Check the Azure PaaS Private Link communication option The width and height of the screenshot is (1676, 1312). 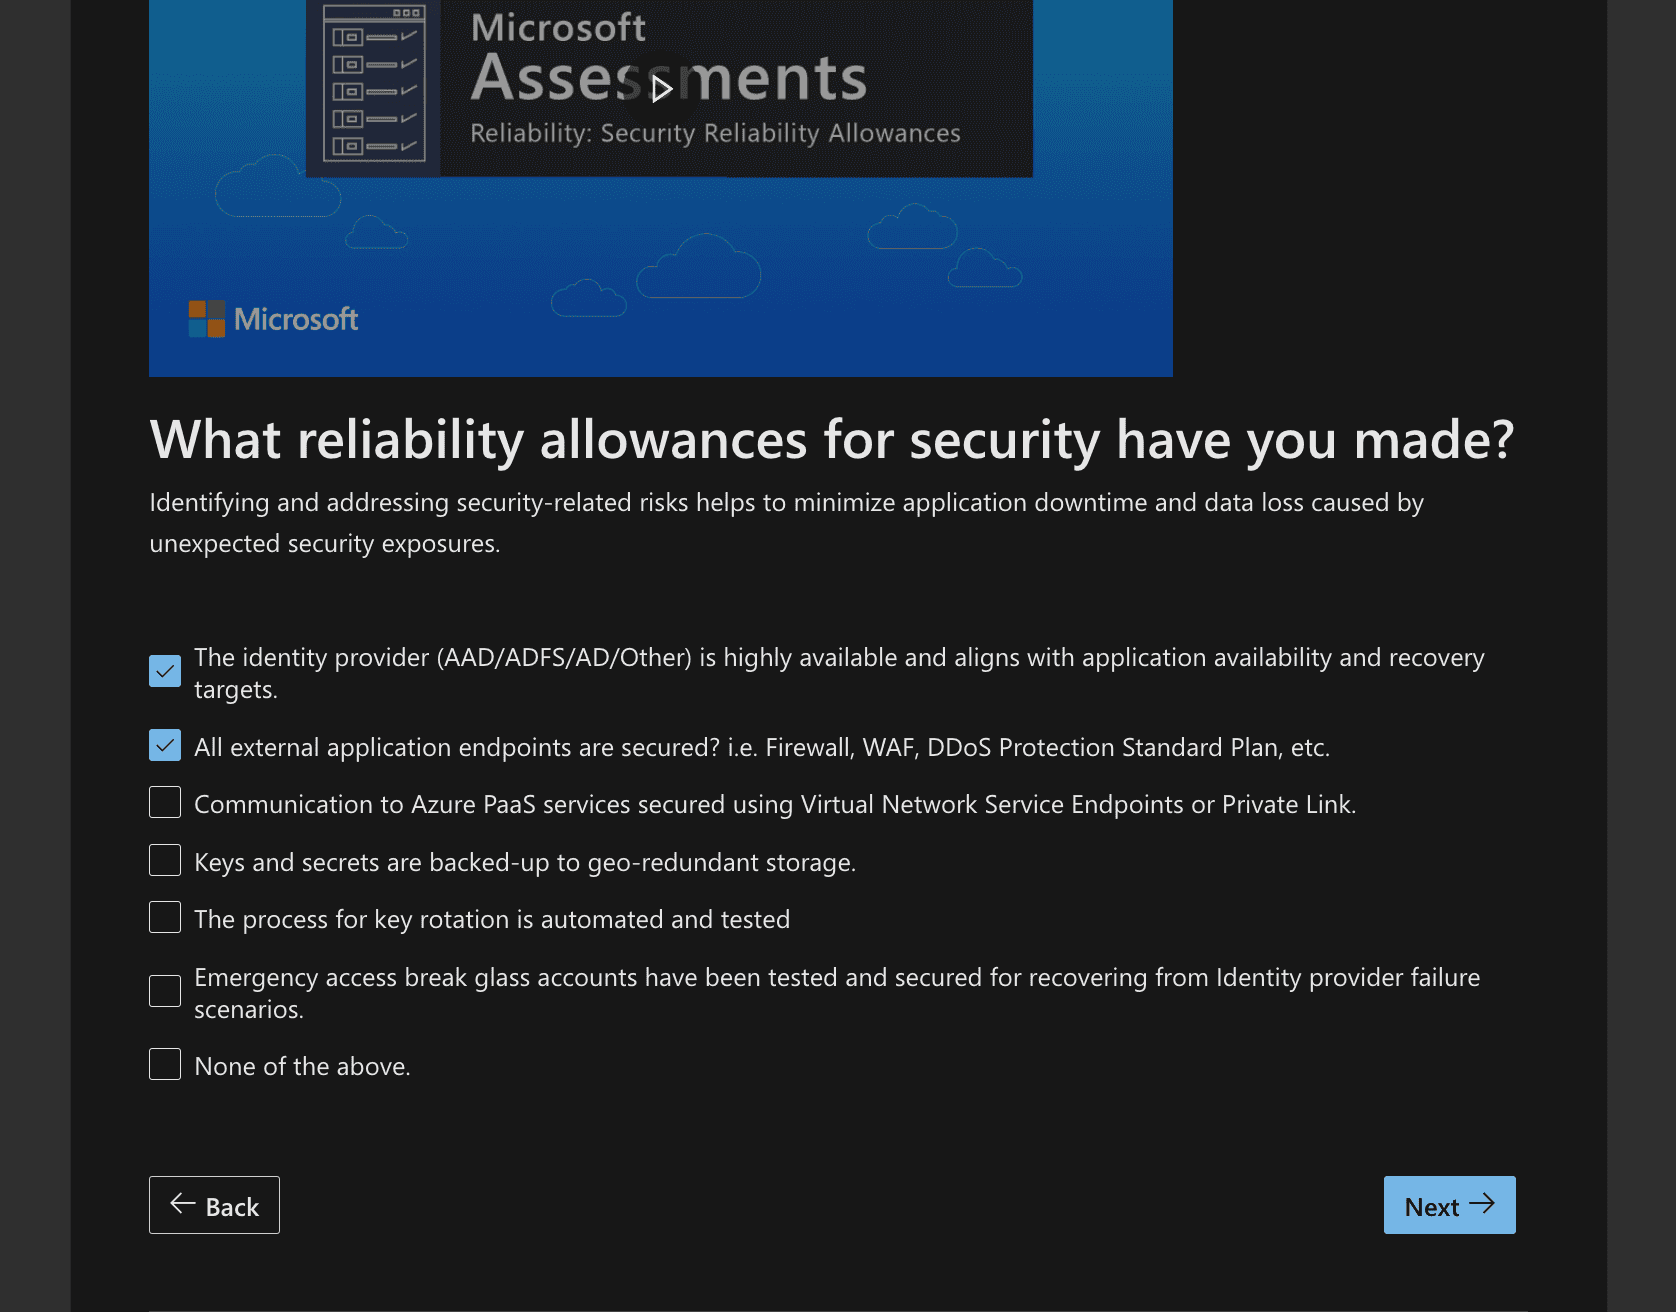[165, 803]
